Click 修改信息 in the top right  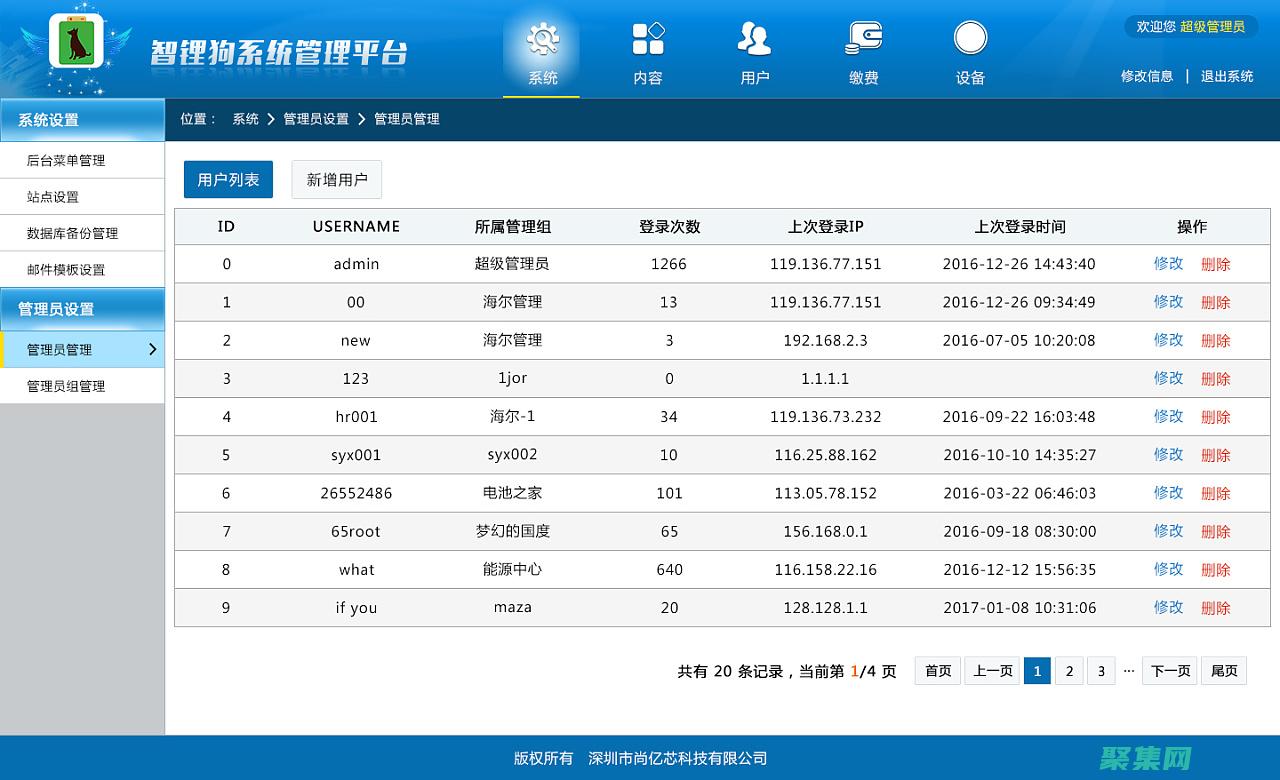coord(1147,75)
